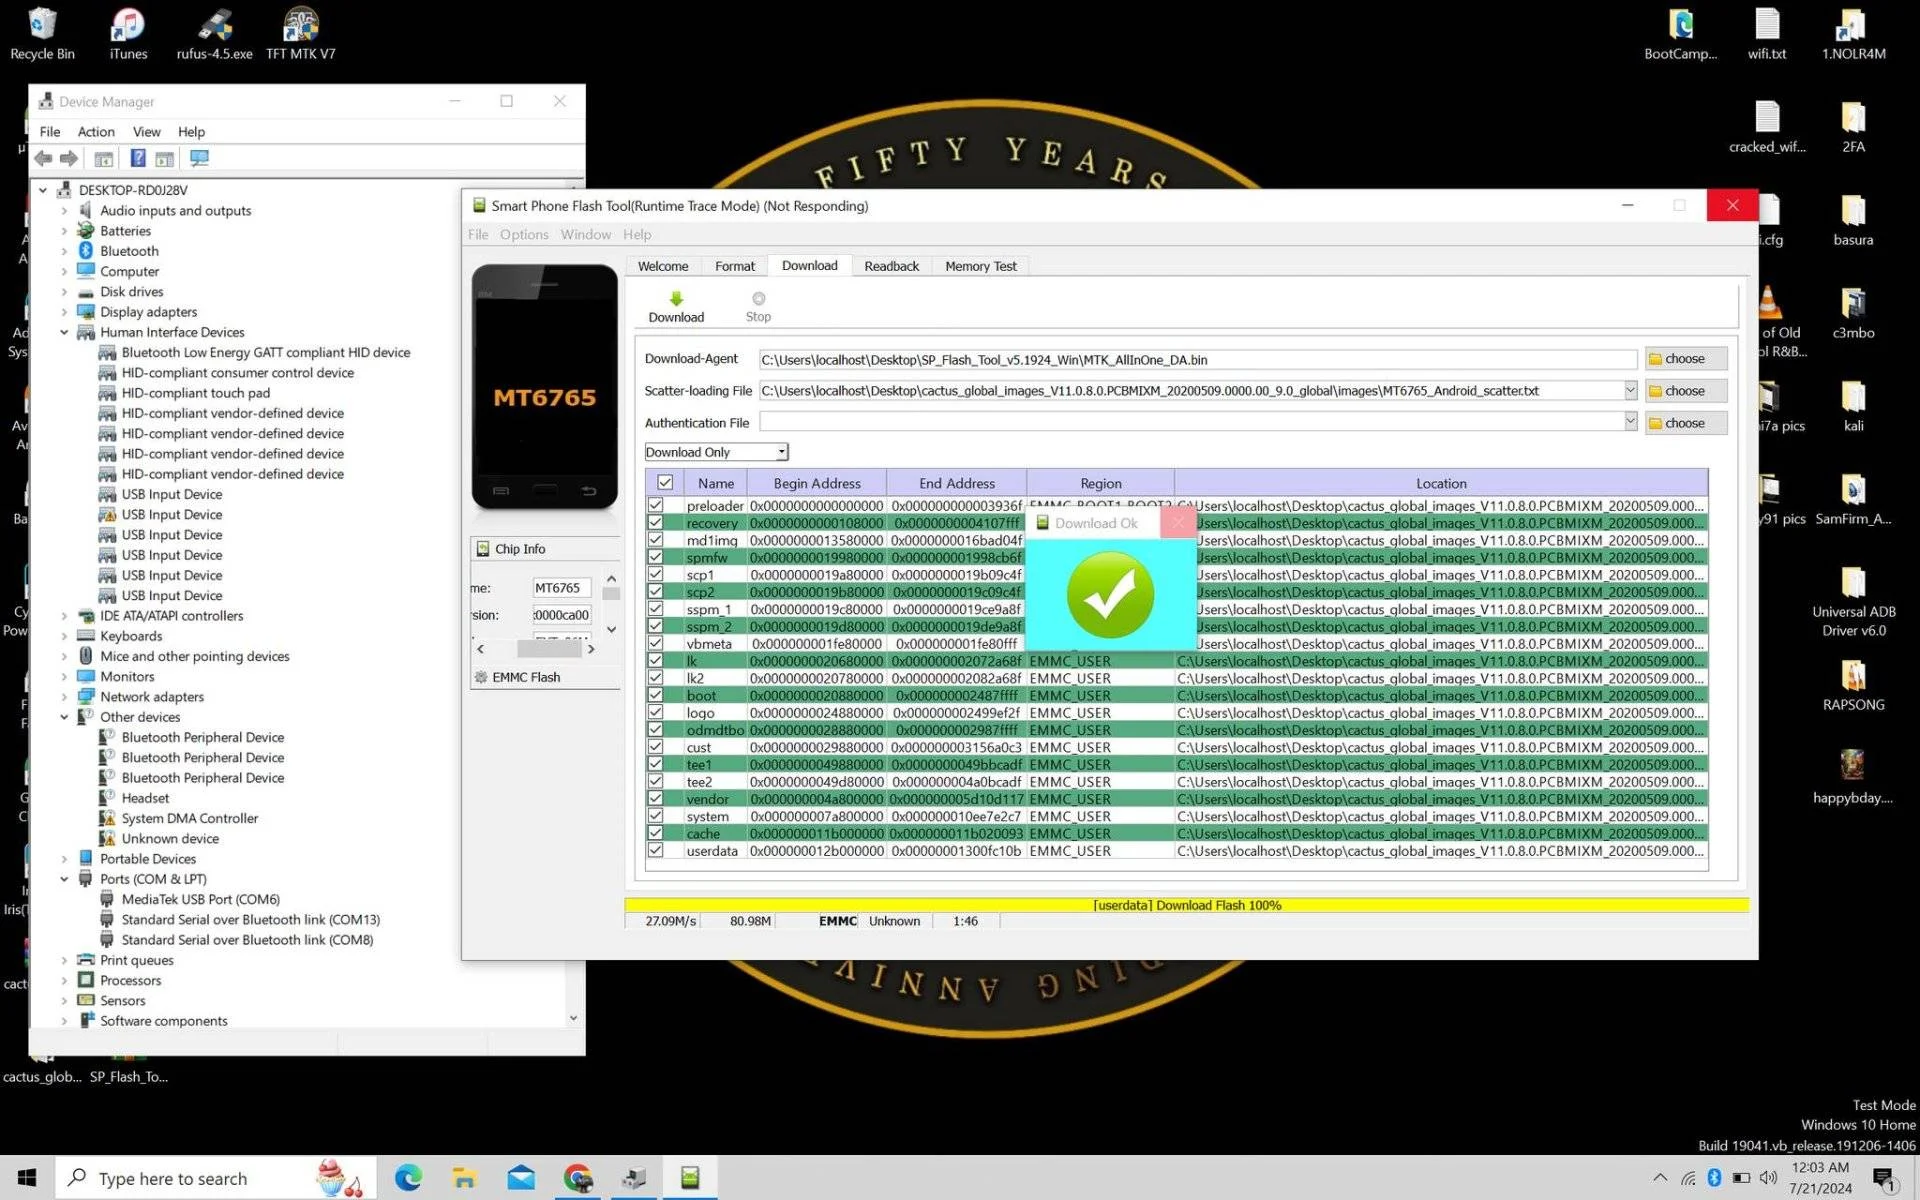Click the Back arrow in Device Manager toolbar
1920x1200 pixels.
point(43,158)
